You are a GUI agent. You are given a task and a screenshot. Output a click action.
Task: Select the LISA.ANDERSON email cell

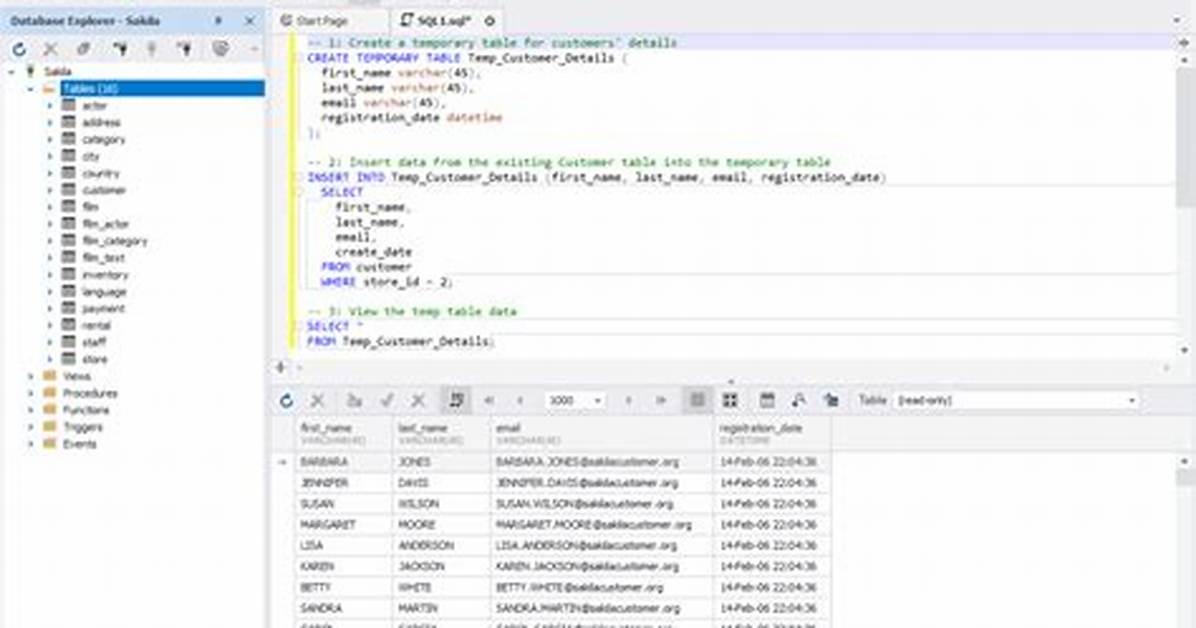coord(602,546)
